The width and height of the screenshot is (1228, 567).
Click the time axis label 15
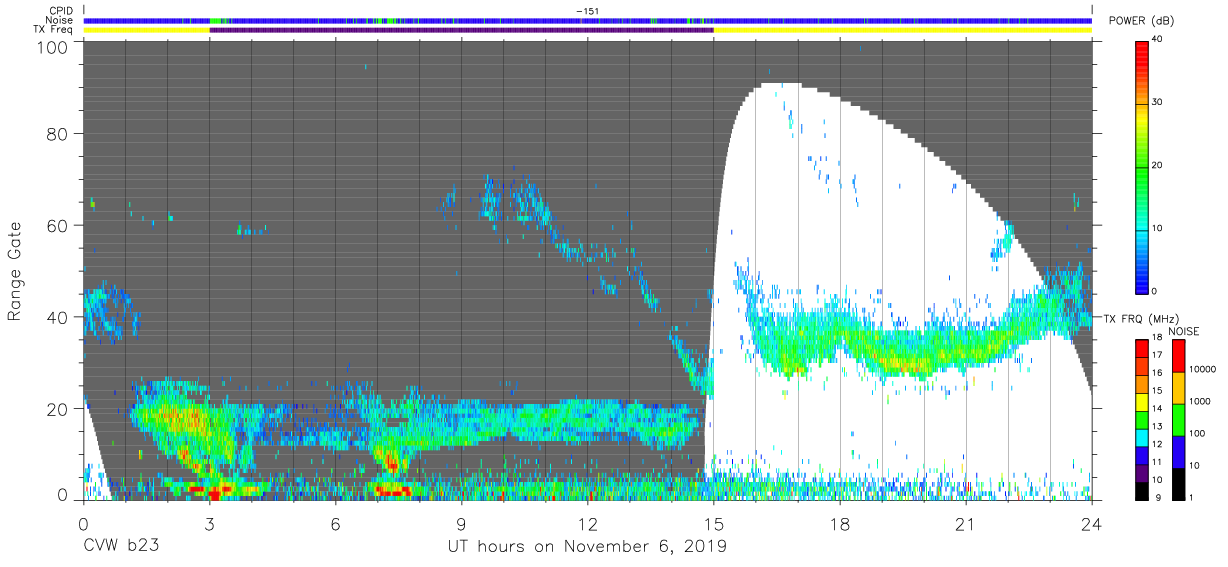713,523
